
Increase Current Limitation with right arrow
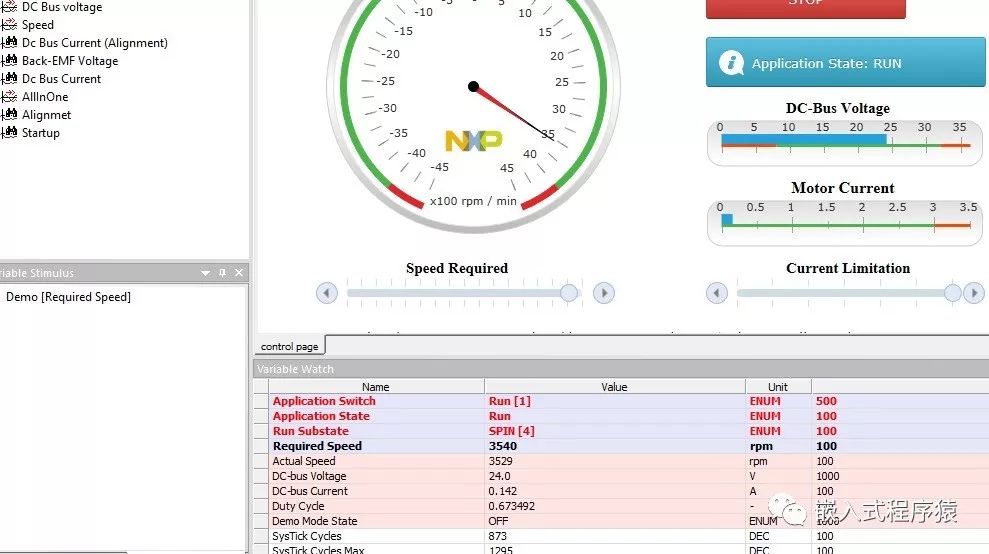point(974,293)
